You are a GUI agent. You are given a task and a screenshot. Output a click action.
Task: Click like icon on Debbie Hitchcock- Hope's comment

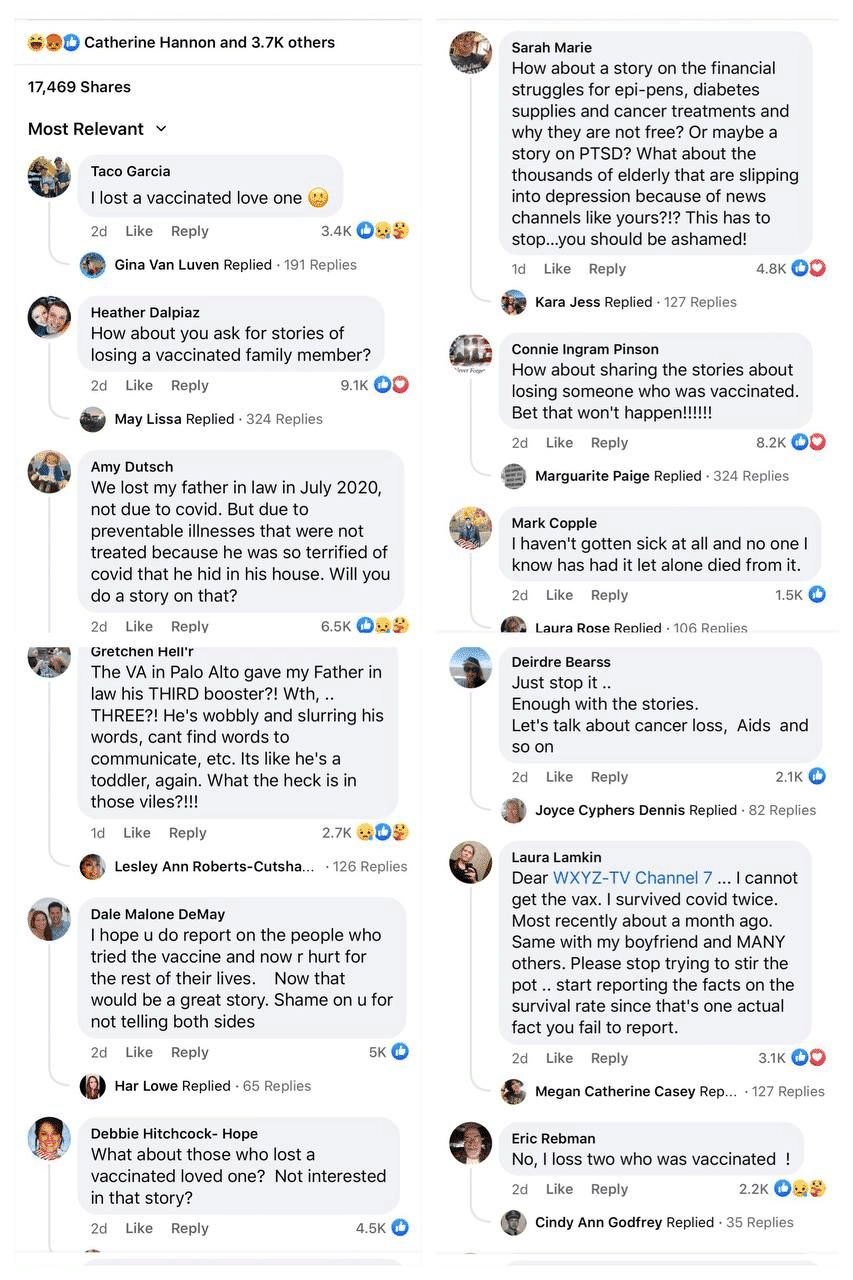pyautogui.click(x=400, y=1228)
